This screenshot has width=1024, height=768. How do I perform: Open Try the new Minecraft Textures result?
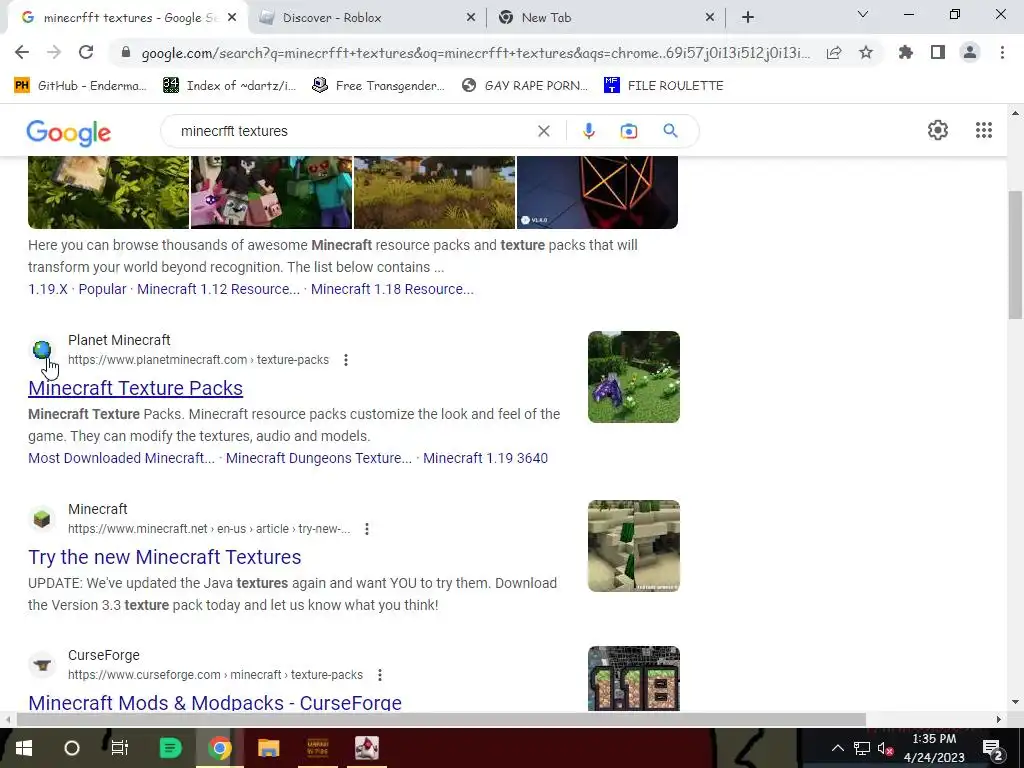click(x=165, y=557)
